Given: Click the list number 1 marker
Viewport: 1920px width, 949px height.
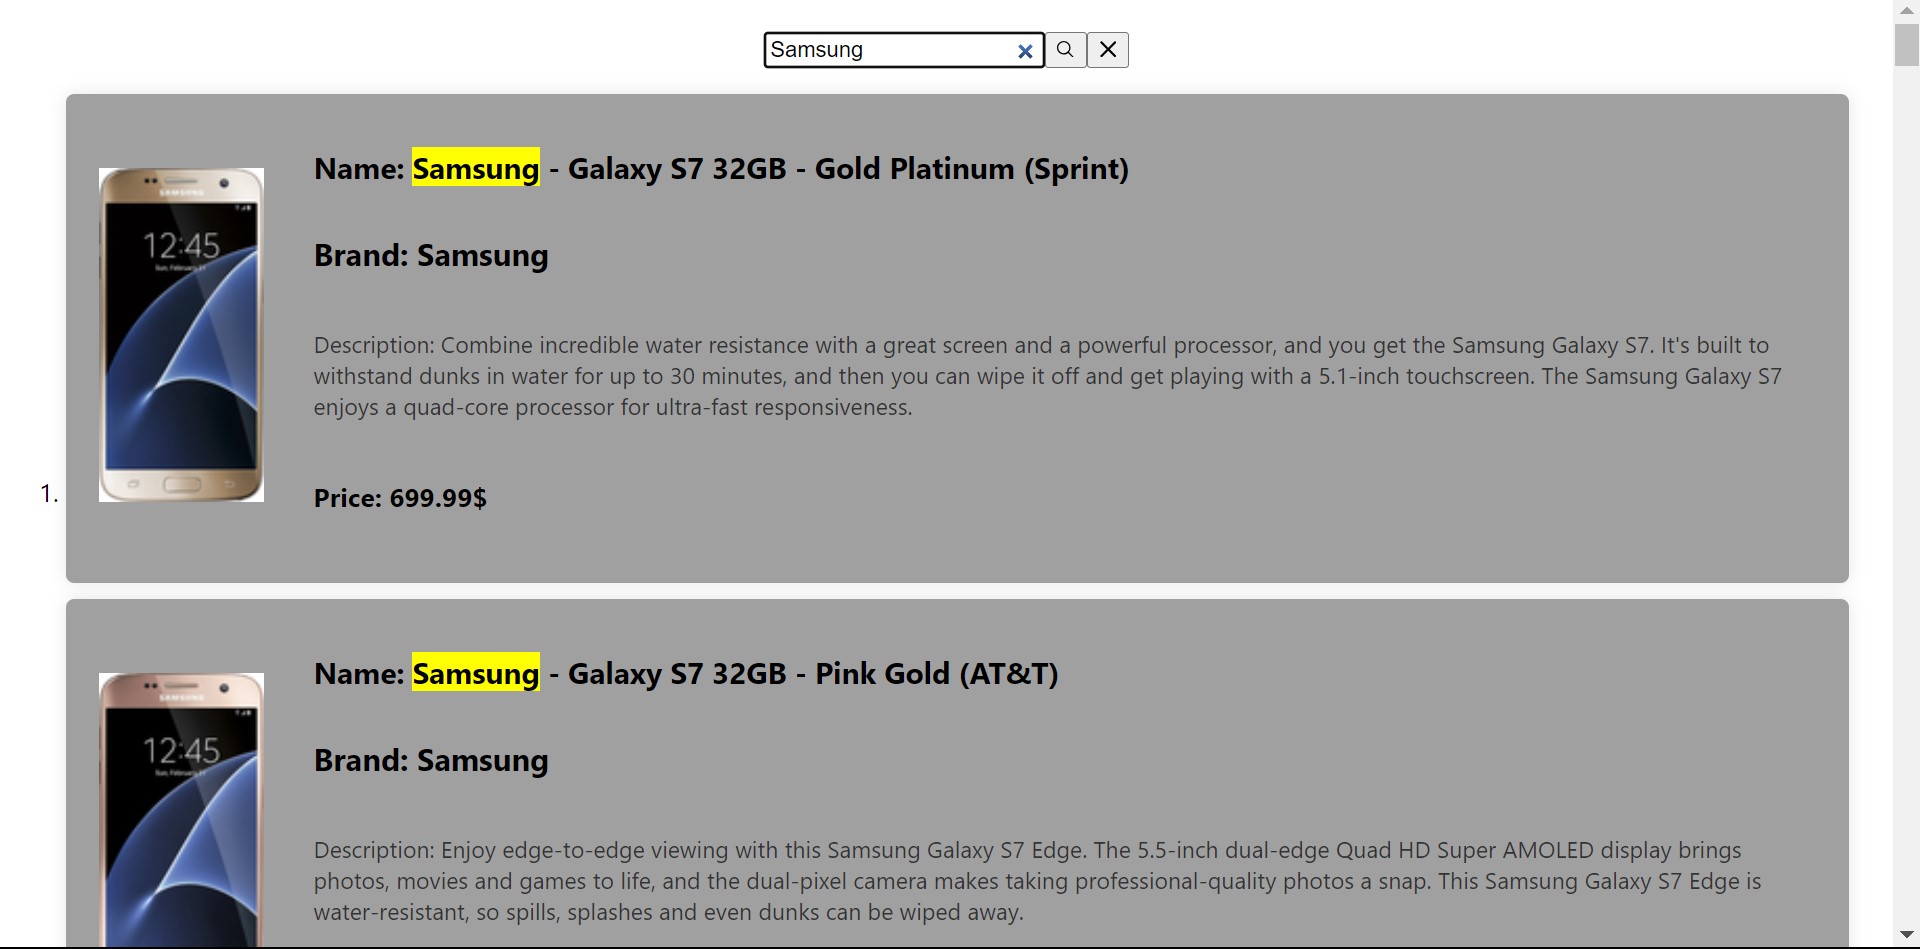Looking at the screenshot, I should click(x=49, y=493).
